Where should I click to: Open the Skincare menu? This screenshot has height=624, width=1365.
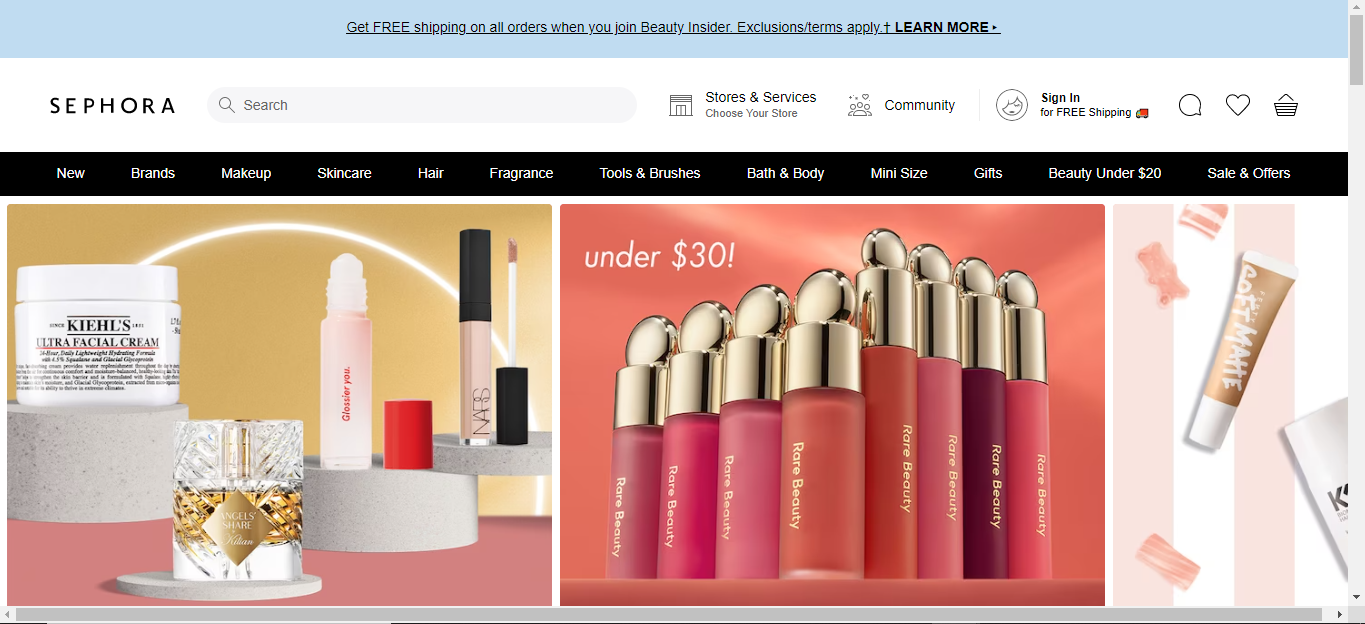[x=344, y=173]
